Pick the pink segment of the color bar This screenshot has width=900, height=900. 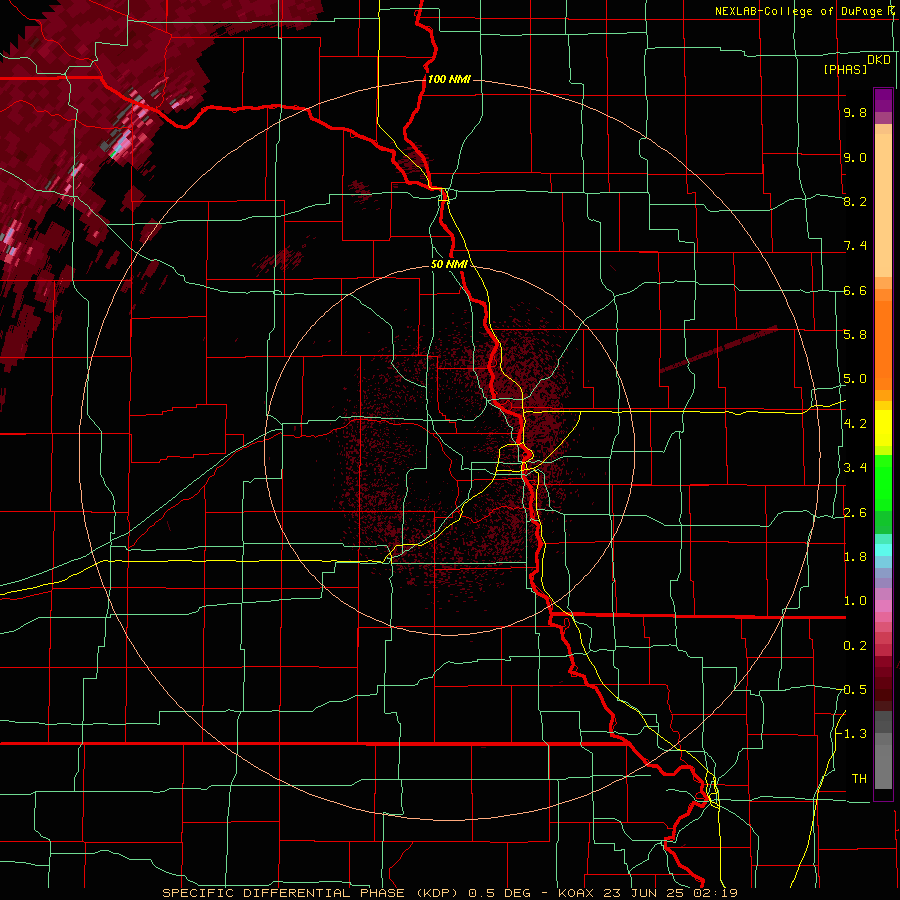[x=883, y=606]
